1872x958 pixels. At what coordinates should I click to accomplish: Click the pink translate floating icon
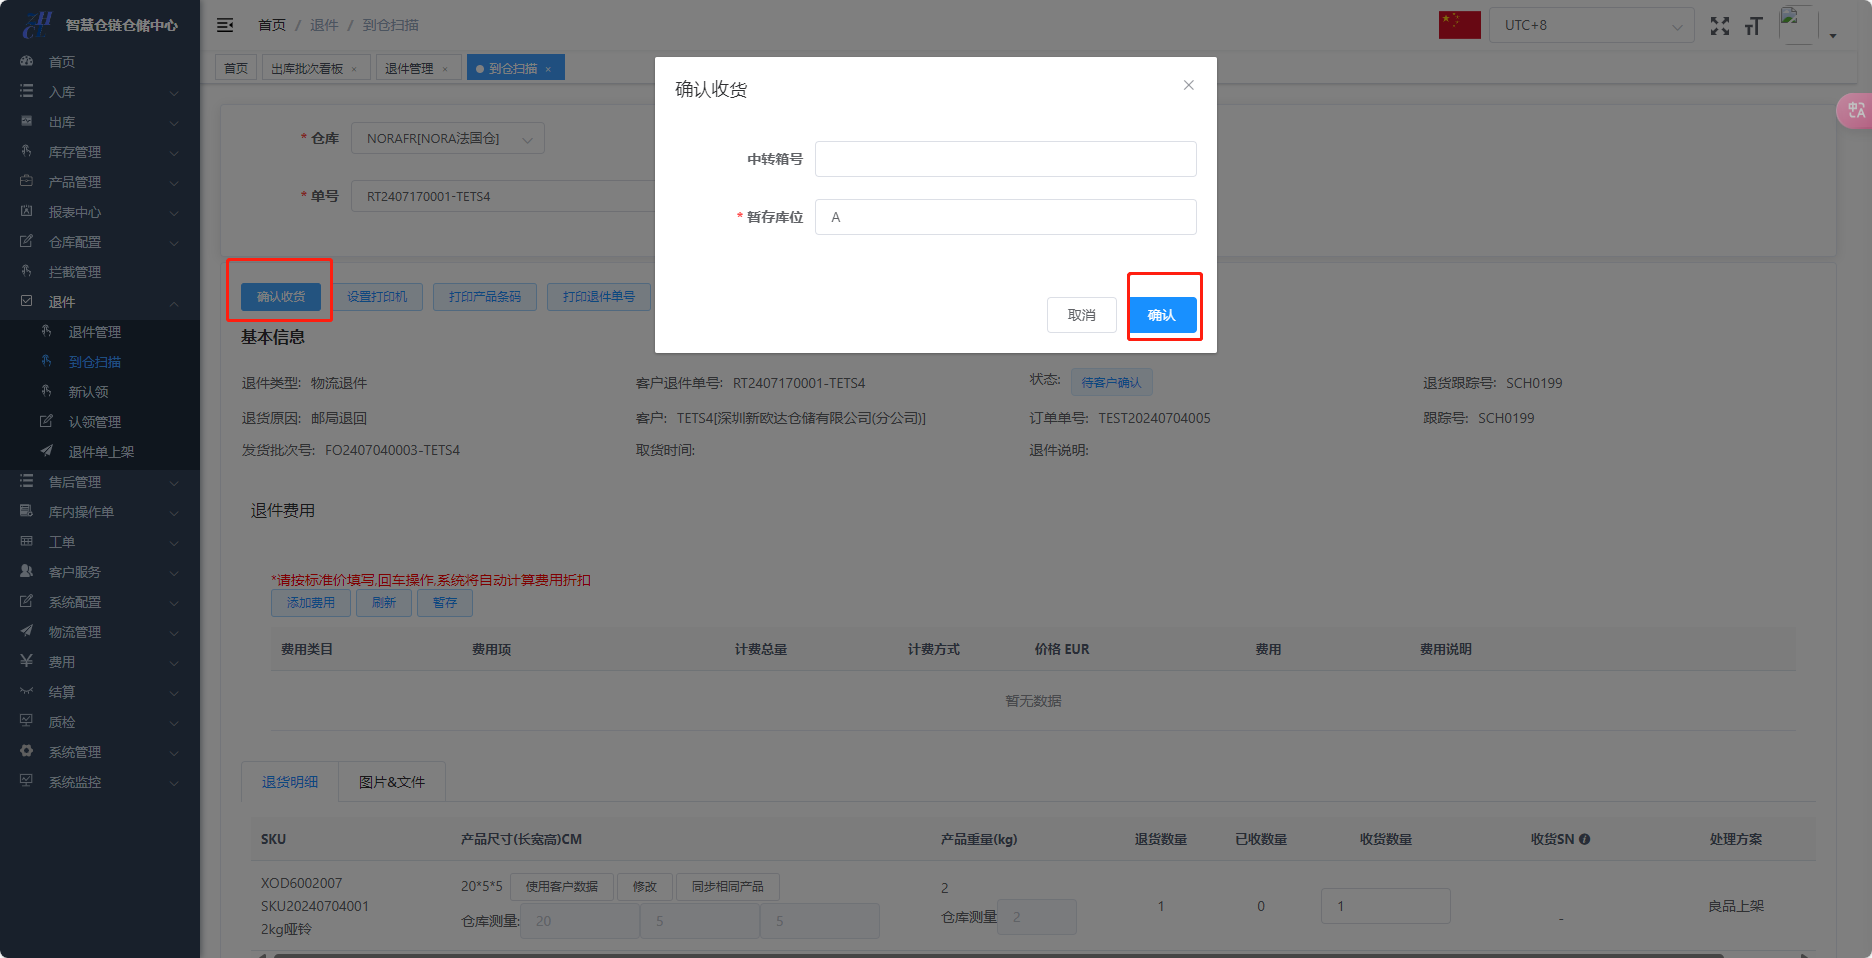point(1855,110)
